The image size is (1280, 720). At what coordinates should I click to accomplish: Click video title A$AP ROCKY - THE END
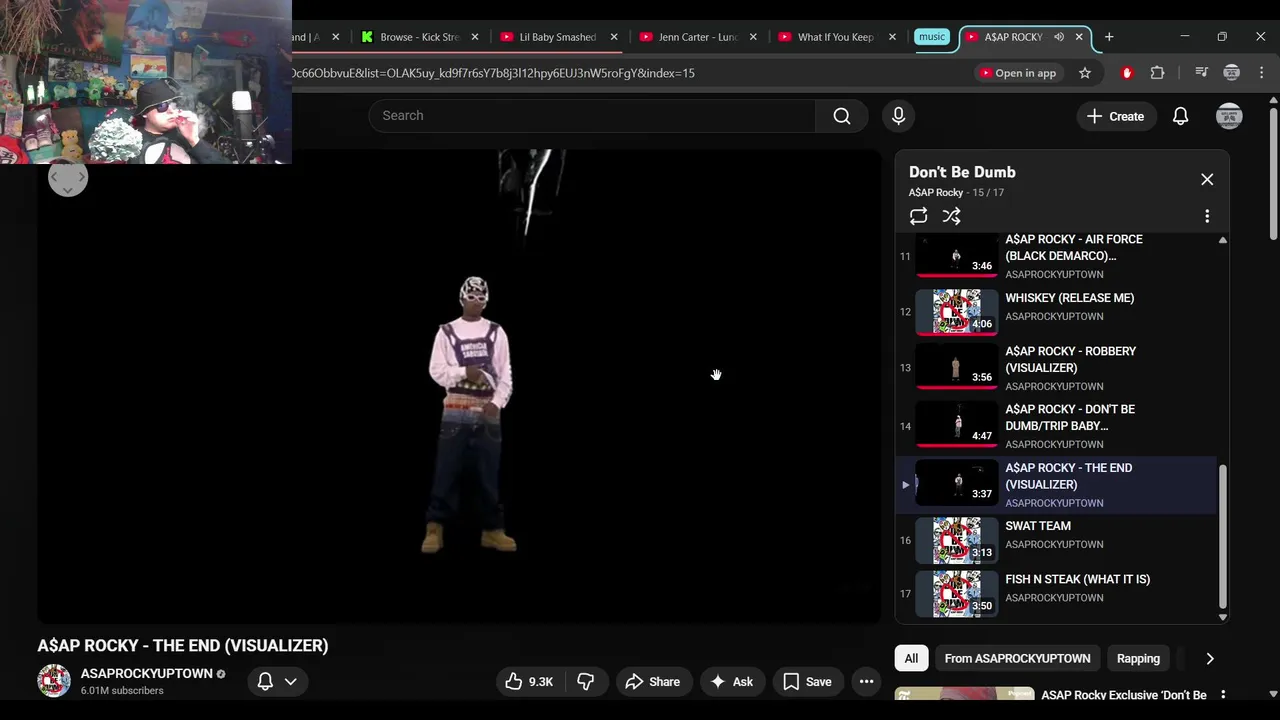(x=183, y=645)
